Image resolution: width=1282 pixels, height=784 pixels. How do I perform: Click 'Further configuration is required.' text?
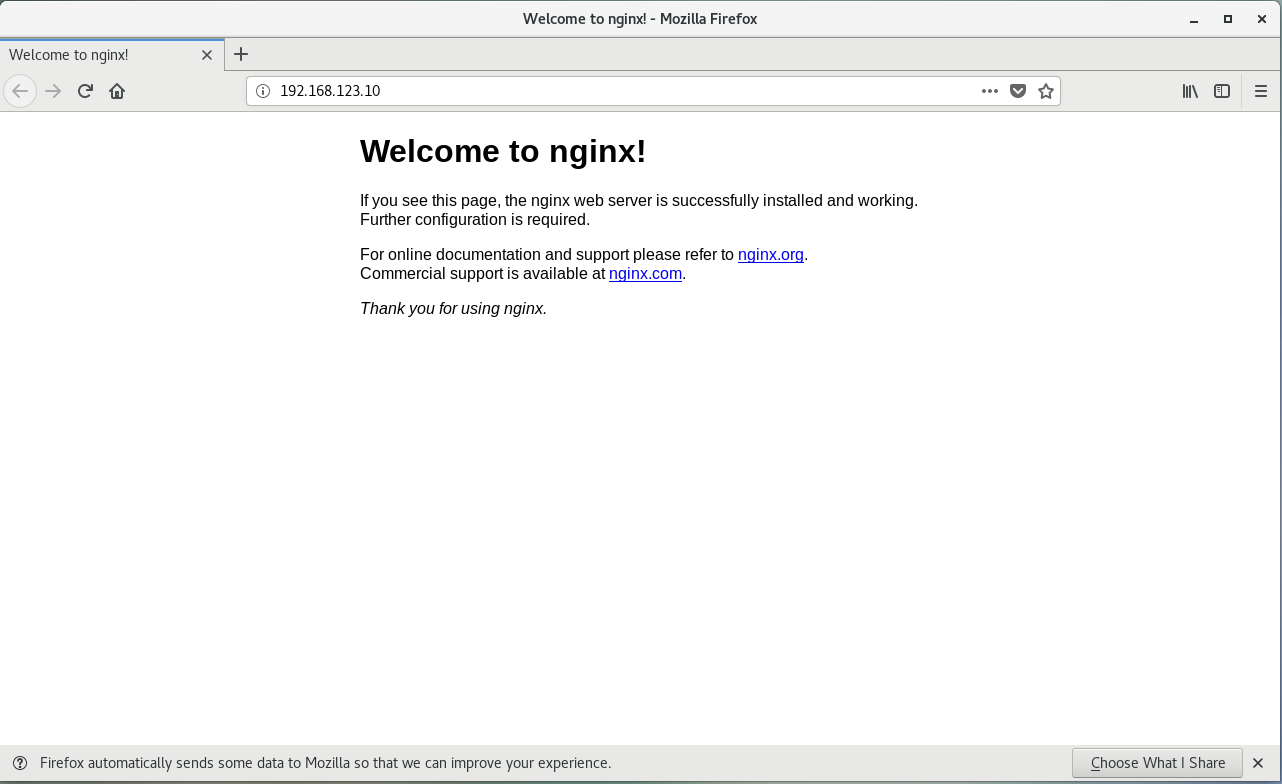[475, 219]
